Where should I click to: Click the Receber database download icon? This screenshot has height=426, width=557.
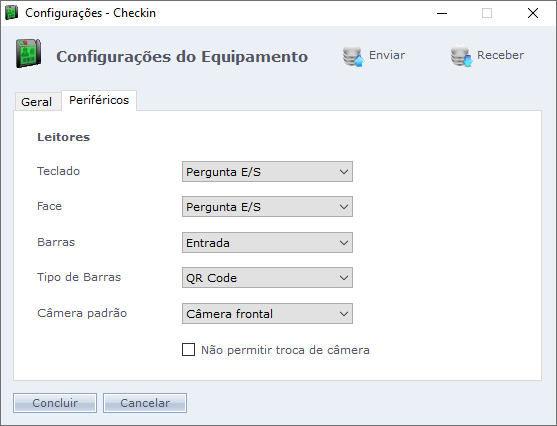(x=462, y=56)
